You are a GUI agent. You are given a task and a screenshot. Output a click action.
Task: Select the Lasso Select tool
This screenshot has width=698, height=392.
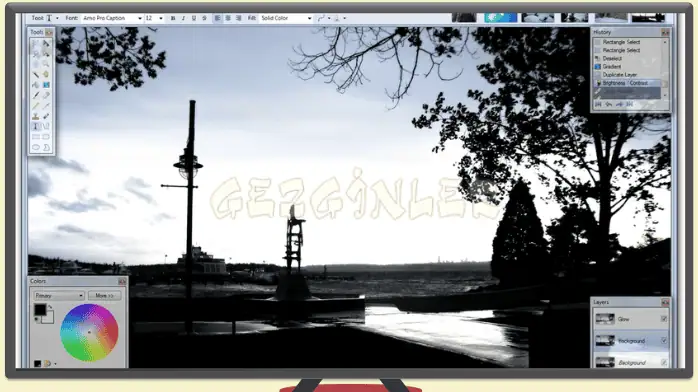(36, 54)
